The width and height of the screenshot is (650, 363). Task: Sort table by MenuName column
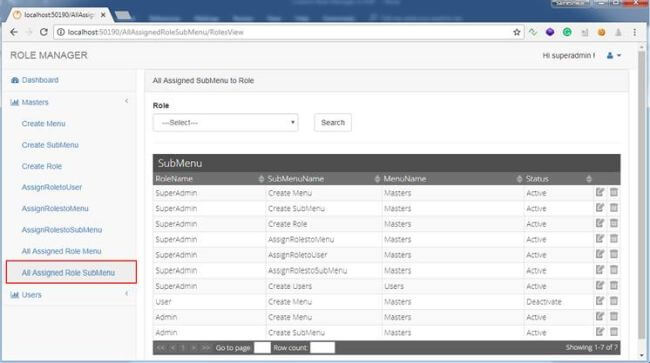coord(519,179)
